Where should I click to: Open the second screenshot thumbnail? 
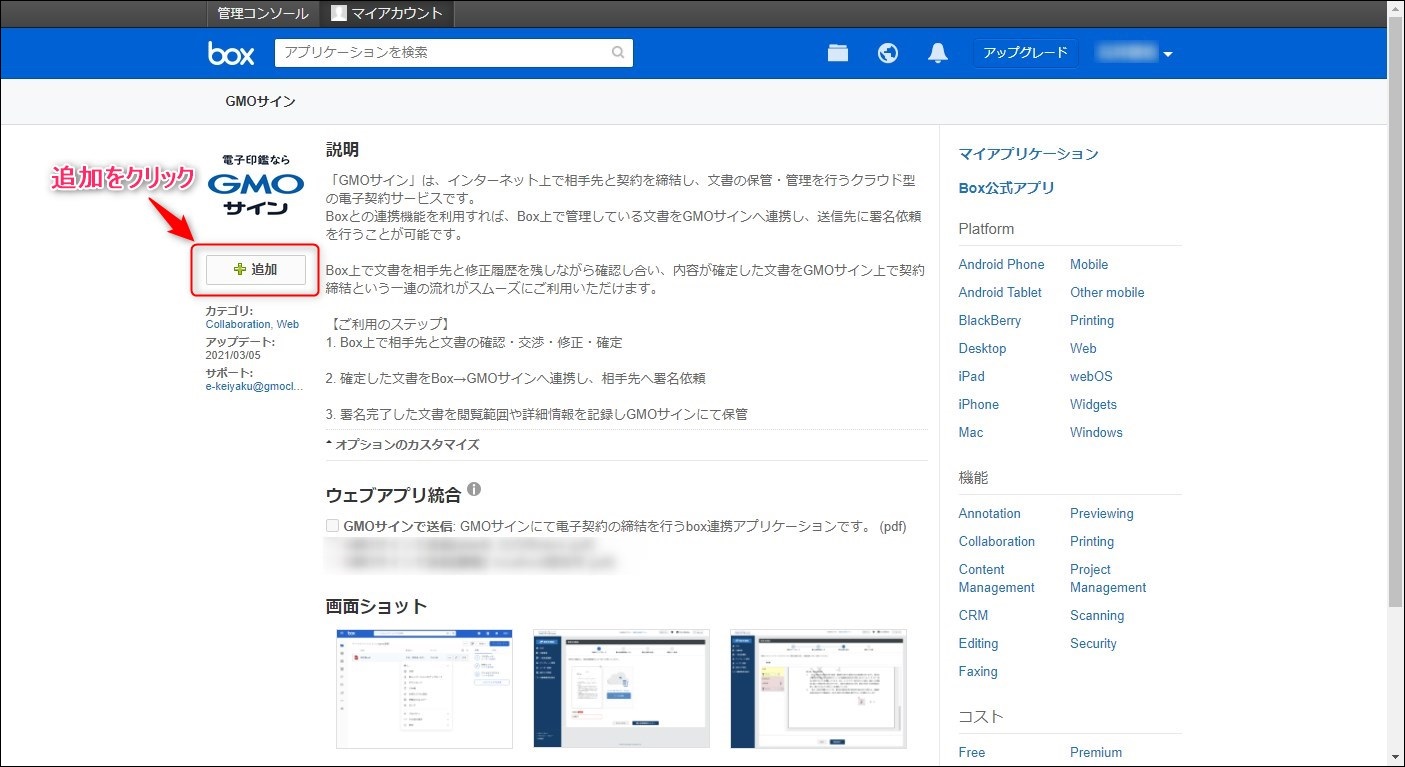tap(621, 689)
